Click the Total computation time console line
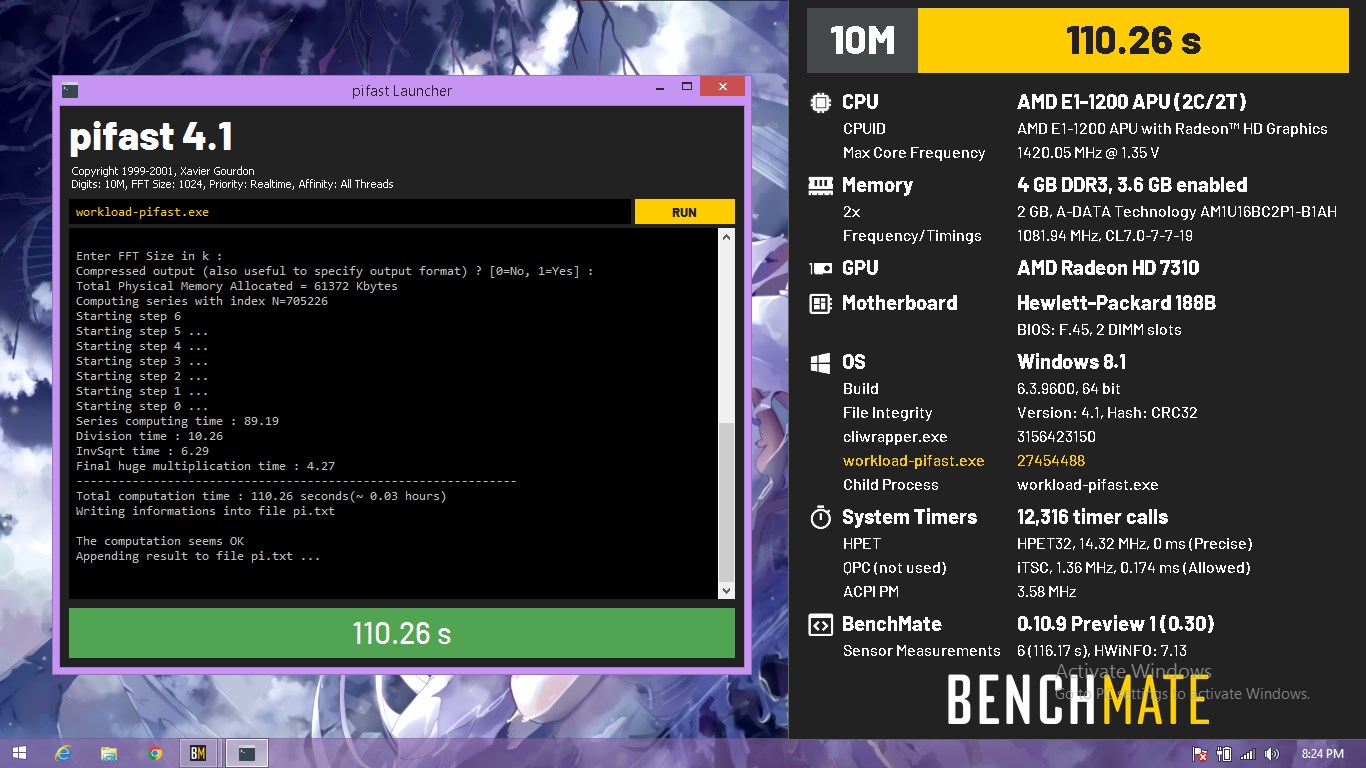The image size is (1366, 768). click(x=261, y=496)
